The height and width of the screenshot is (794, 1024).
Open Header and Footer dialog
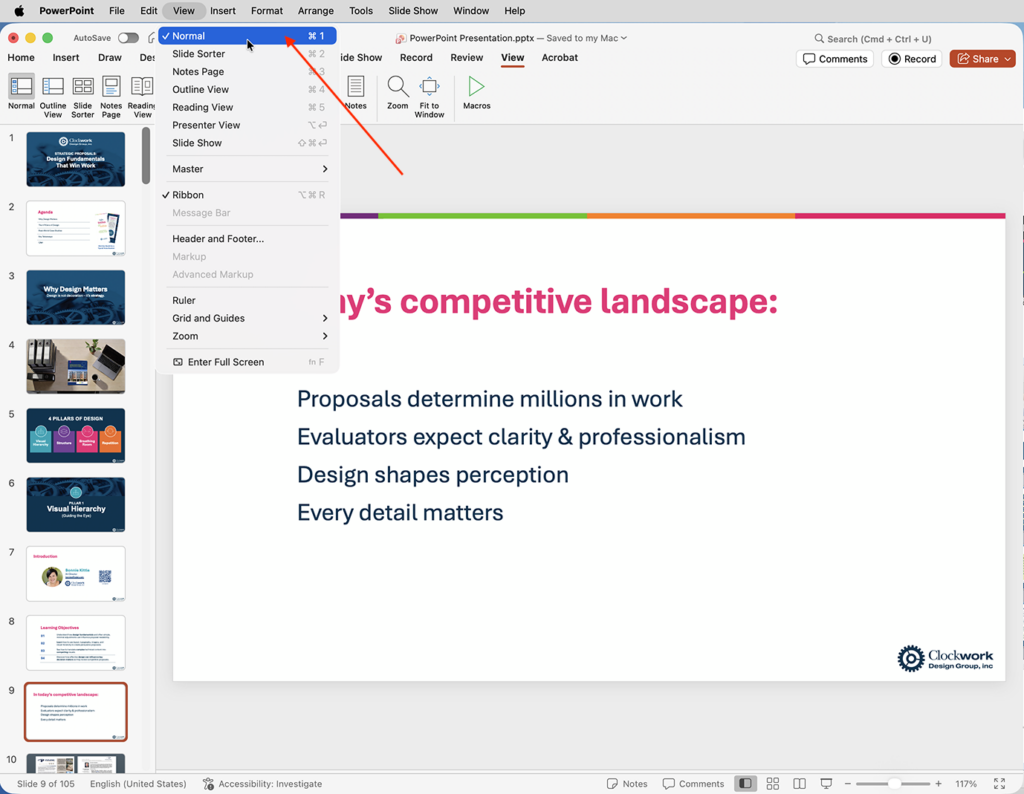(x=248, y=239)
